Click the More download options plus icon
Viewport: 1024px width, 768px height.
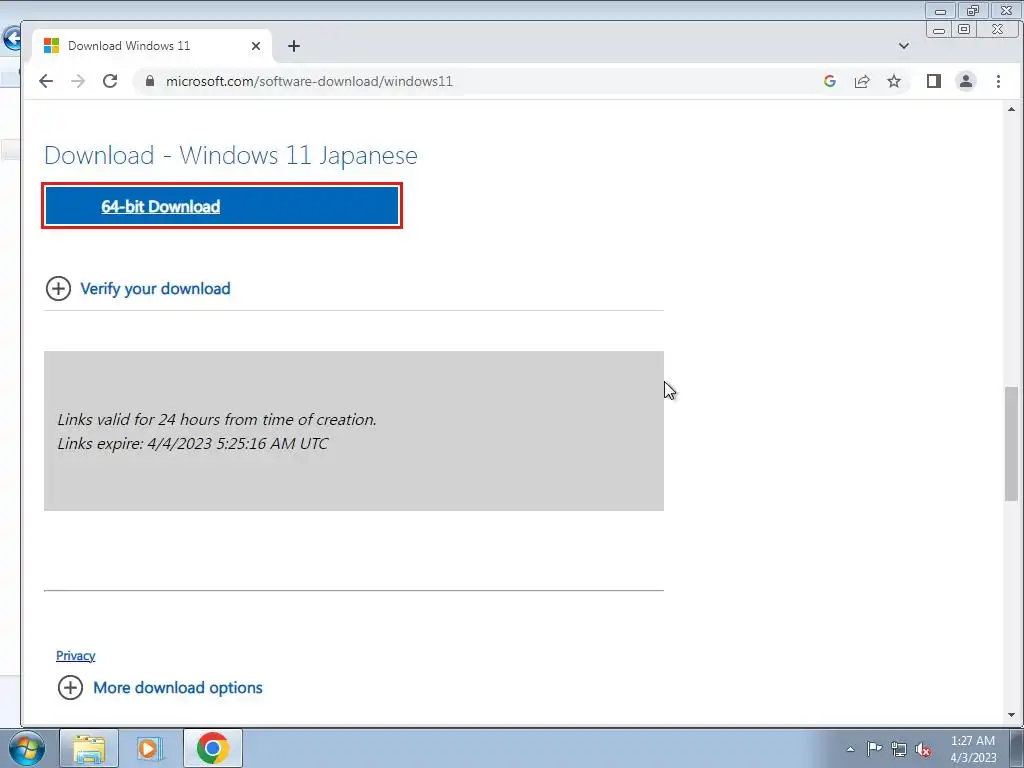pos(71,688)
